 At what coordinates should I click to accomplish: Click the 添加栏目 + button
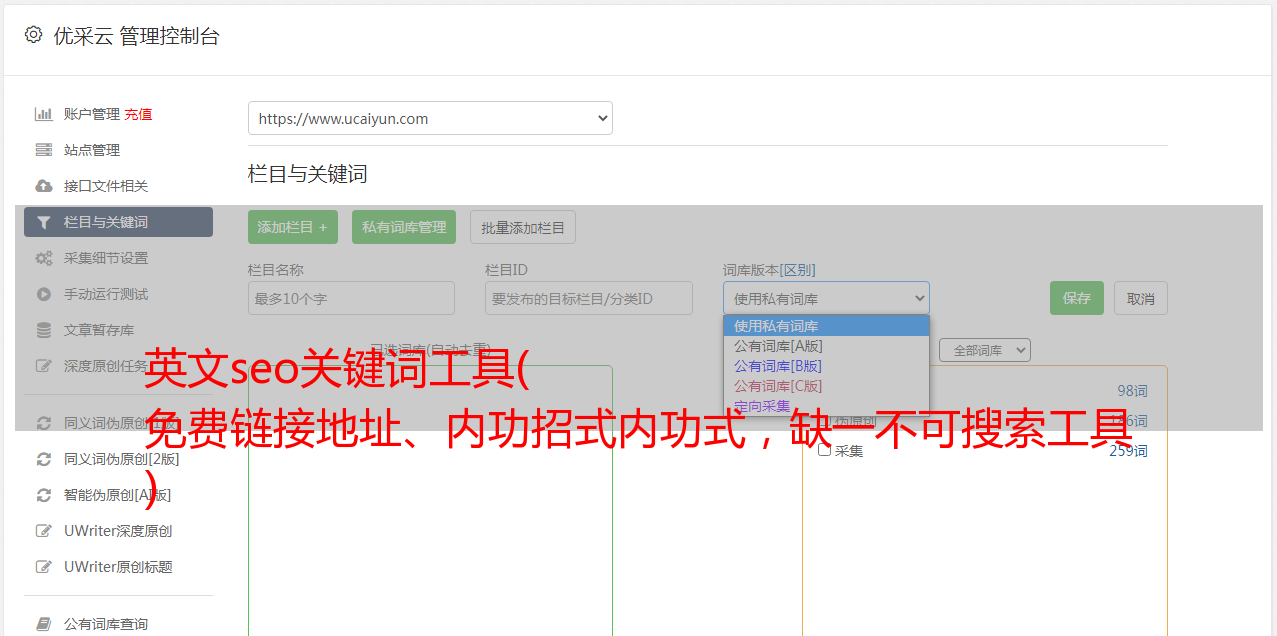(x=293, y=227)
